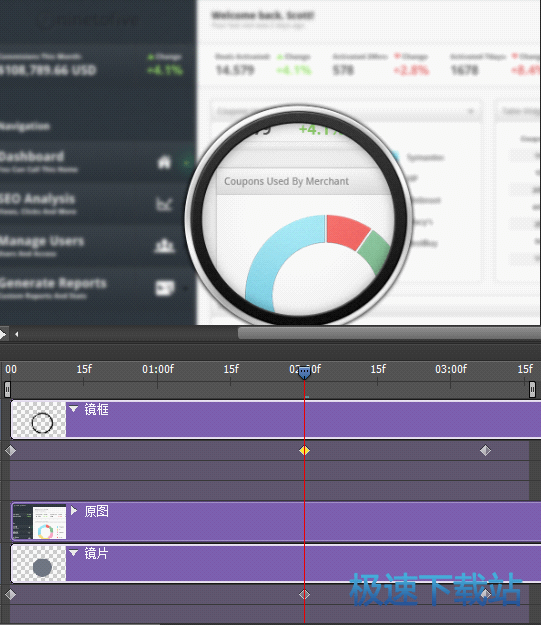Screen dimensions: 543x627
Task: Select first keyframe of 镜框 track
Action: (10, 451)
